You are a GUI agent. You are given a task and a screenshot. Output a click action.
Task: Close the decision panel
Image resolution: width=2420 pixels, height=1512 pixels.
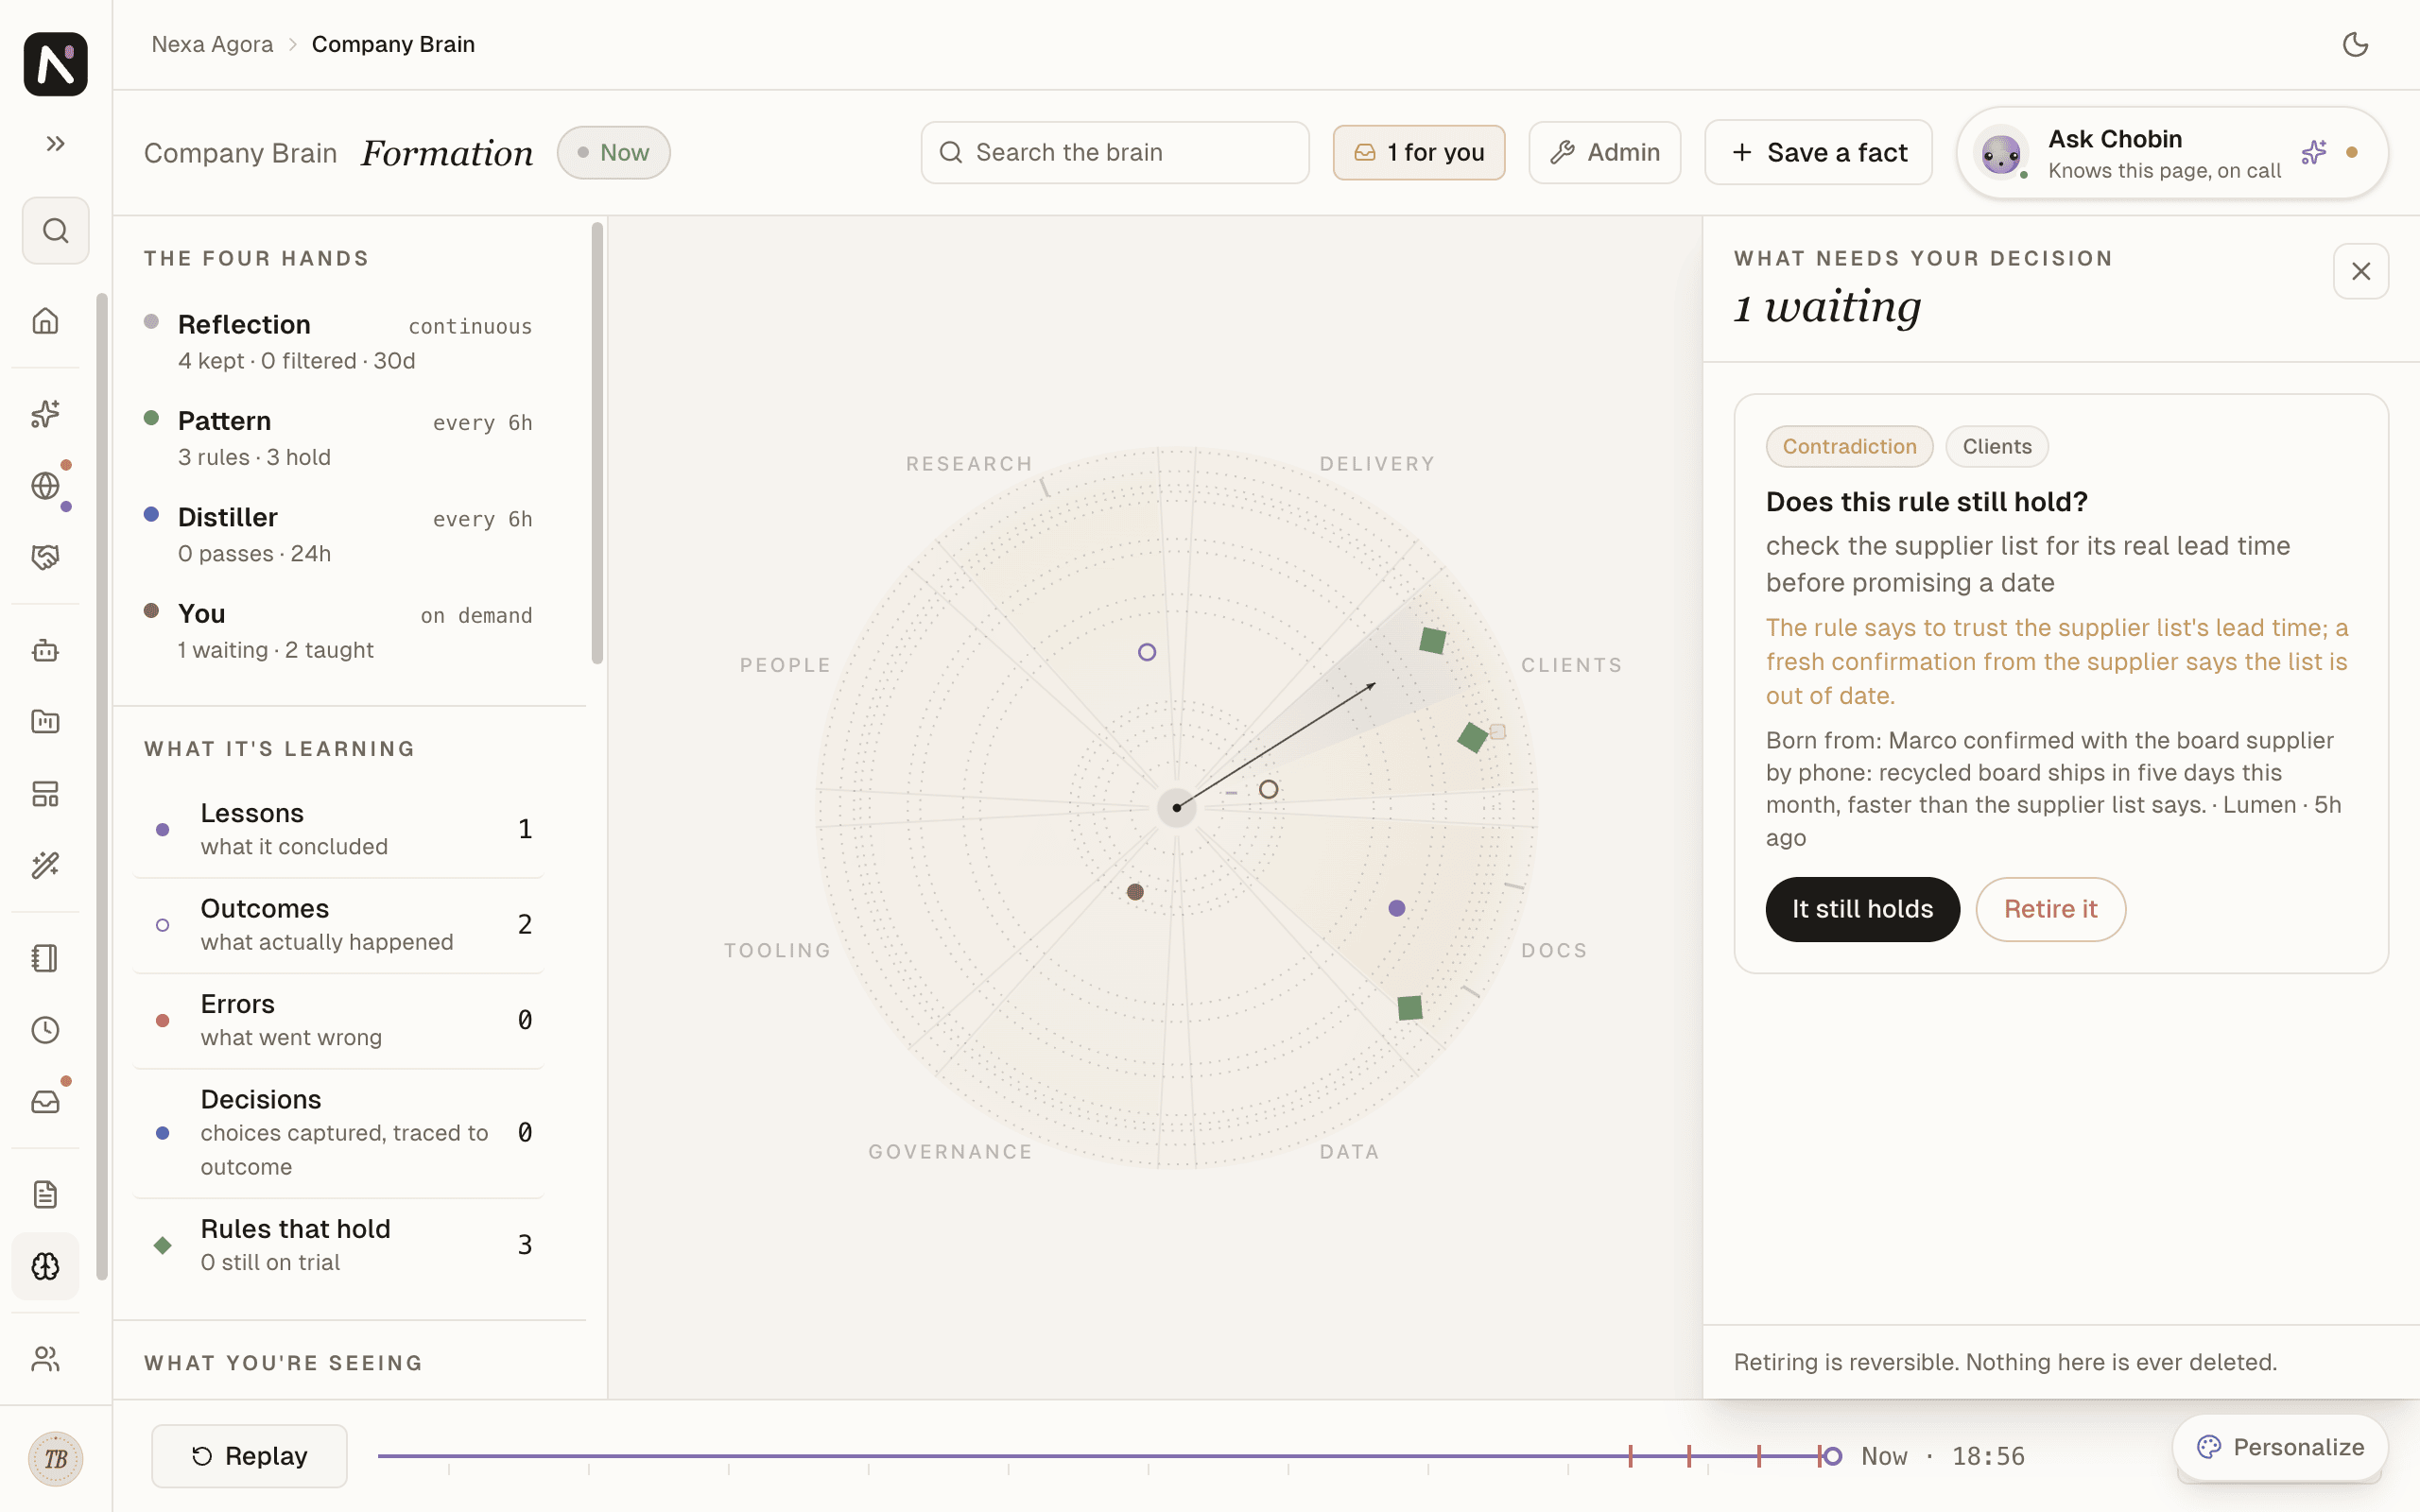coord(2361,271)
